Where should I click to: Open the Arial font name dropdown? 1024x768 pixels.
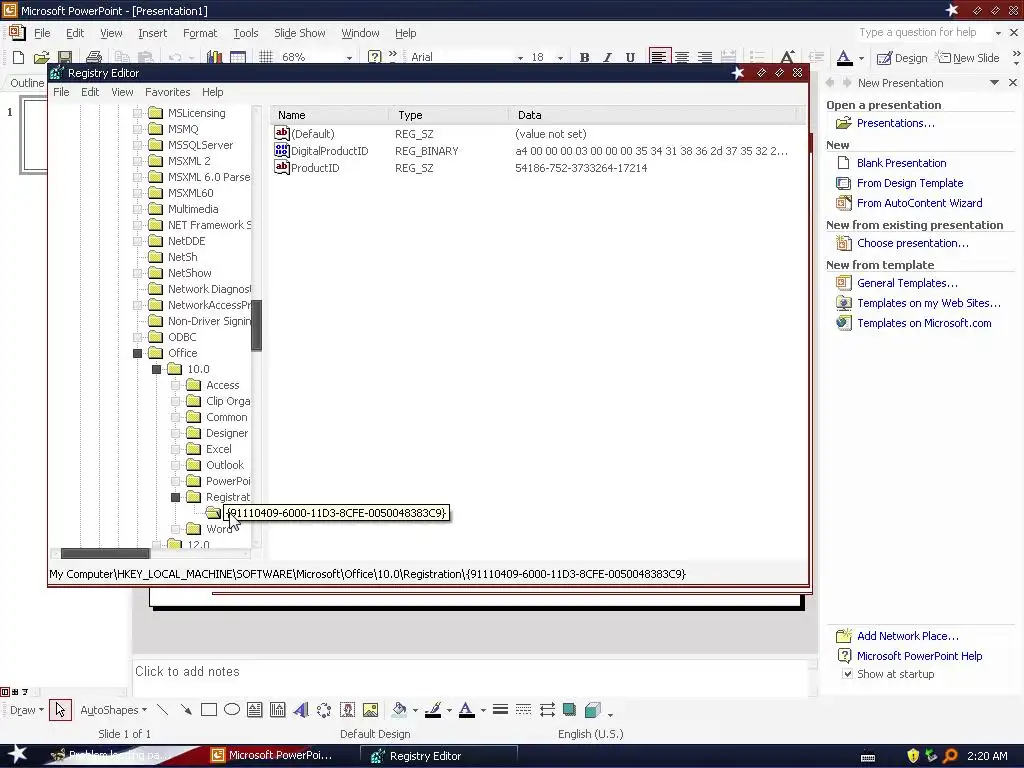pos(520,57)
